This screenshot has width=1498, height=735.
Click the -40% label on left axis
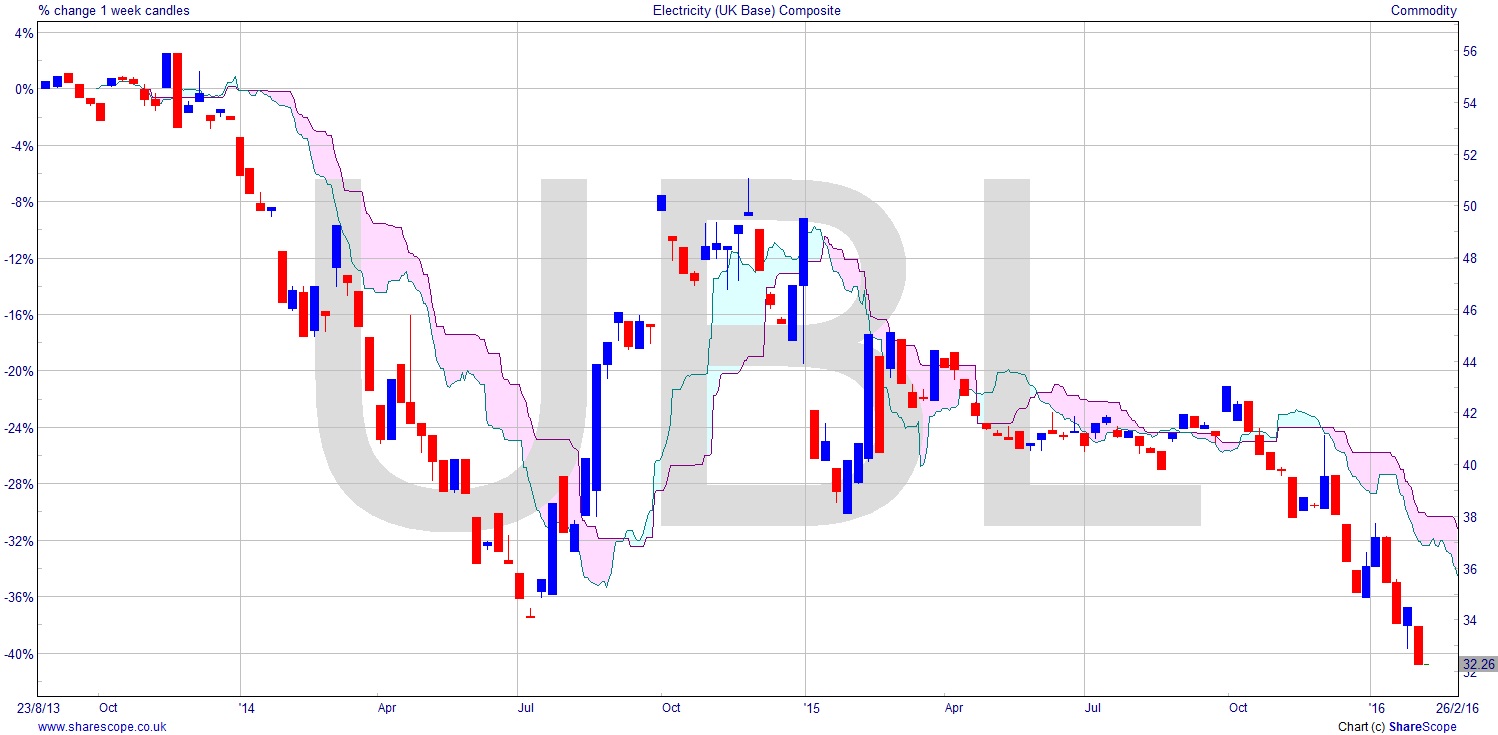pyautogui.click(x=19, y=654)
